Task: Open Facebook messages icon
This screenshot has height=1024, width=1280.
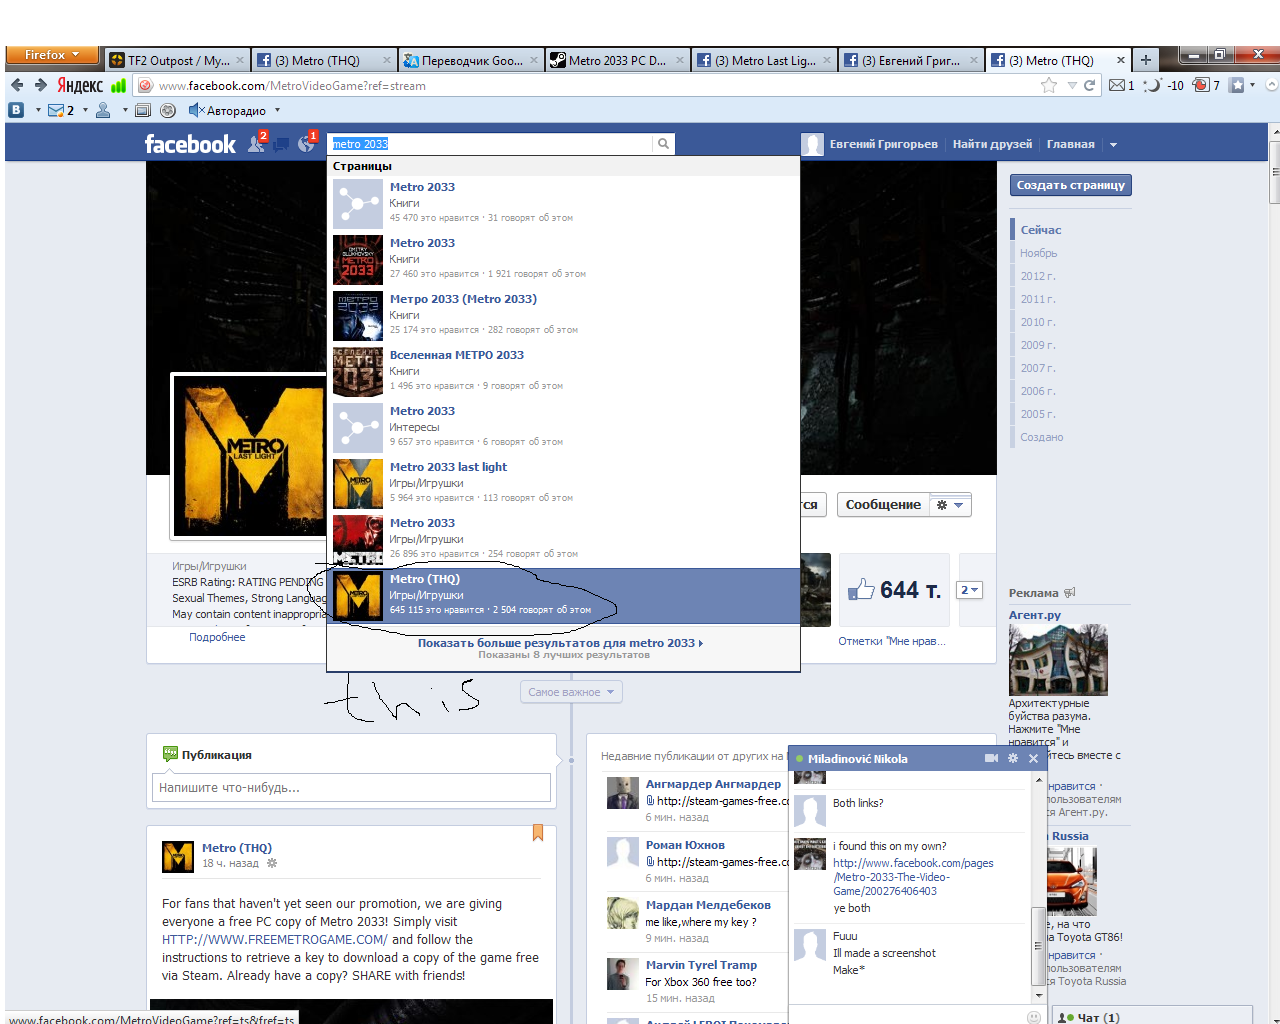Action: click(x=281, y=144)
